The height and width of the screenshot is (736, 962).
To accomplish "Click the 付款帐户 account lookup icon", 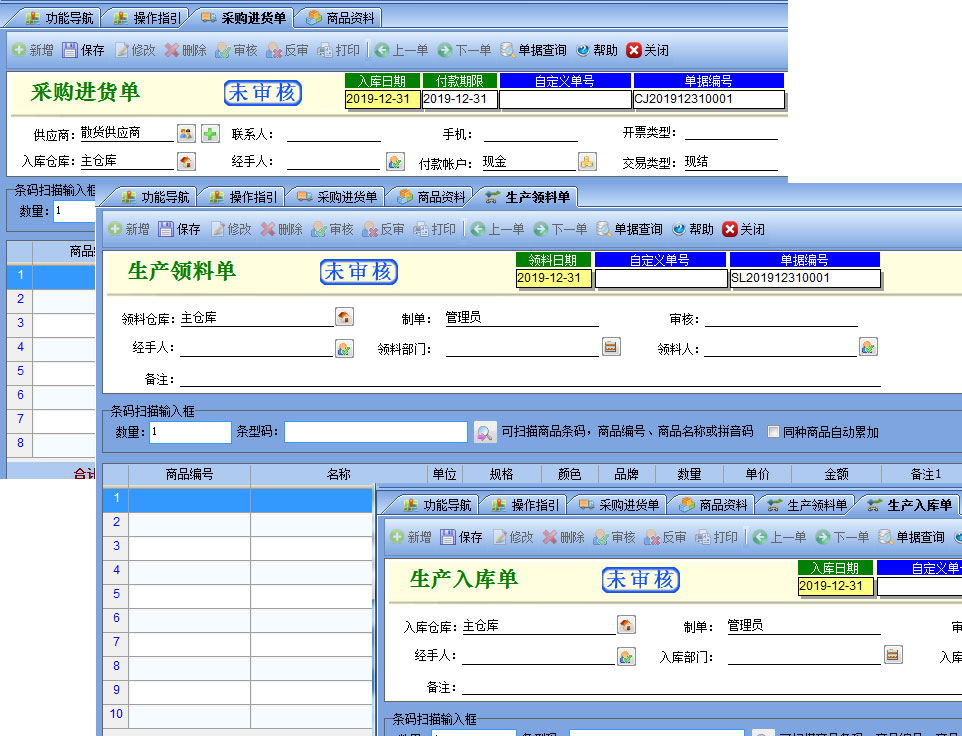I will [x=587, y=161].
